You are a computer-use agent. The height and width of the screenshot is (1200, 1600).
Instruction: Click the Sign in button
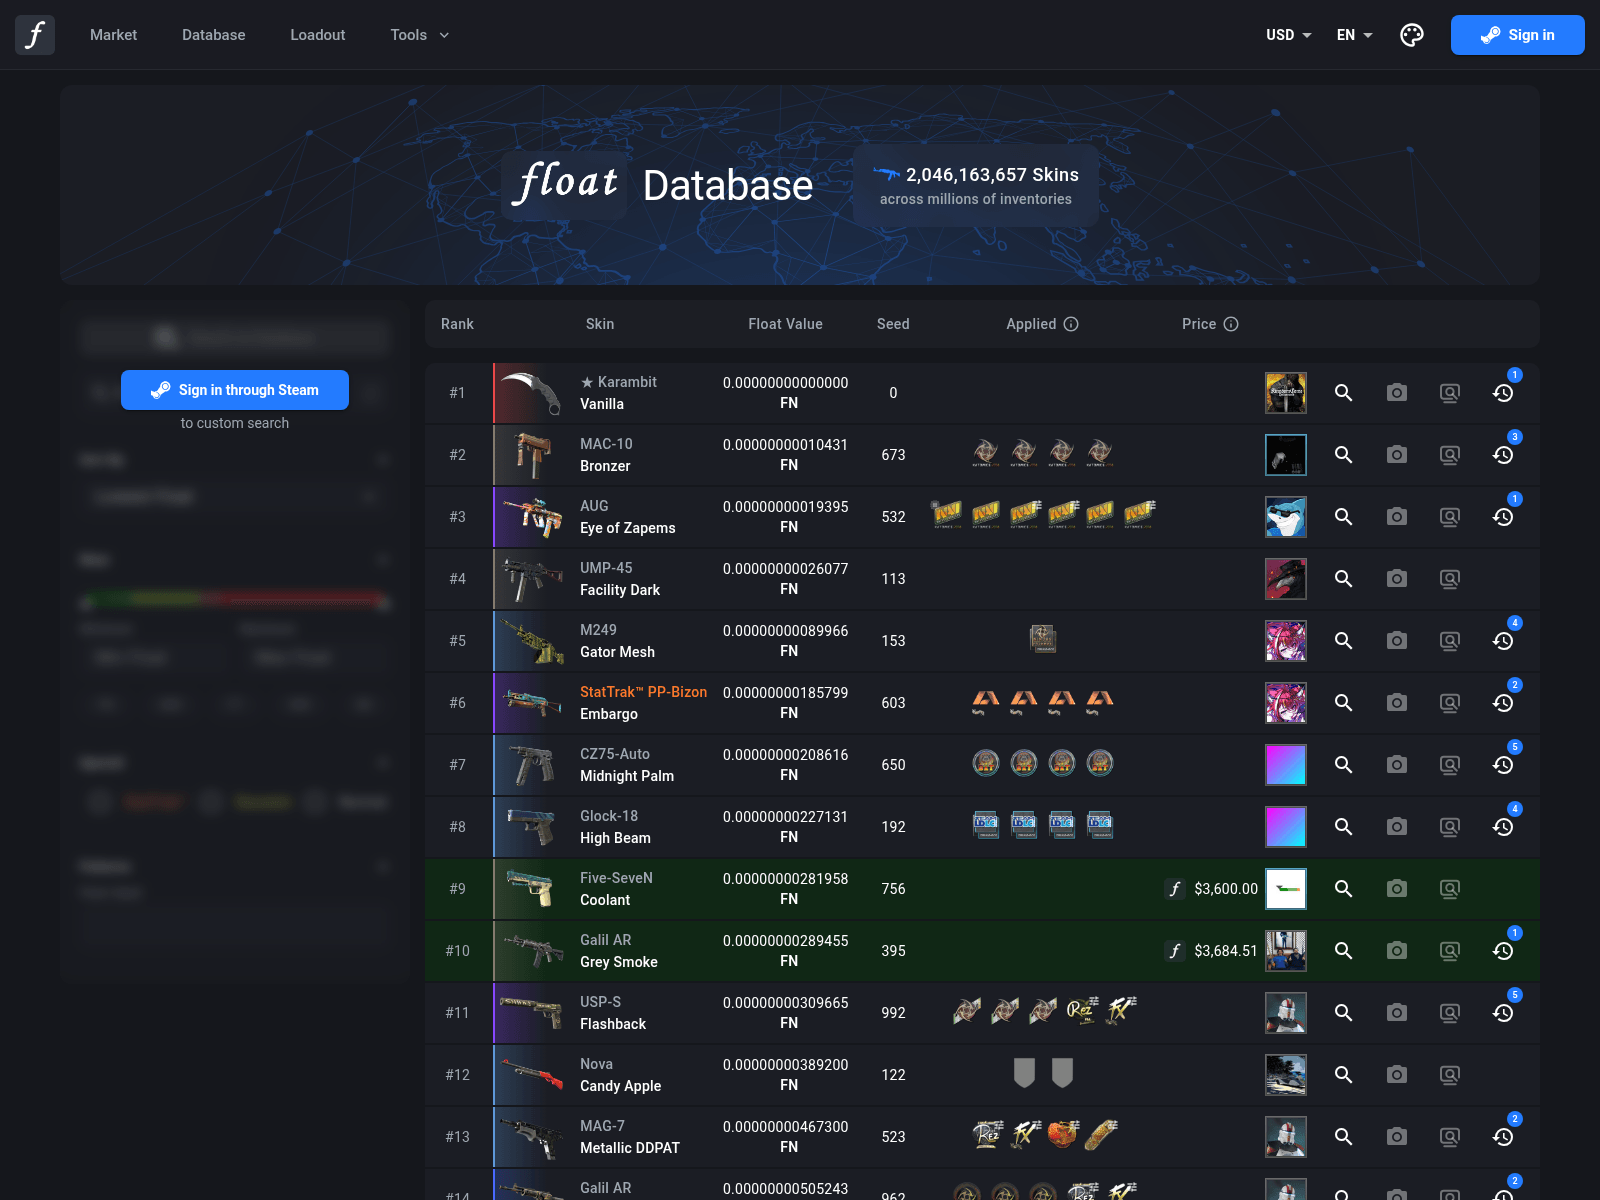click(x=1518, y=35)
